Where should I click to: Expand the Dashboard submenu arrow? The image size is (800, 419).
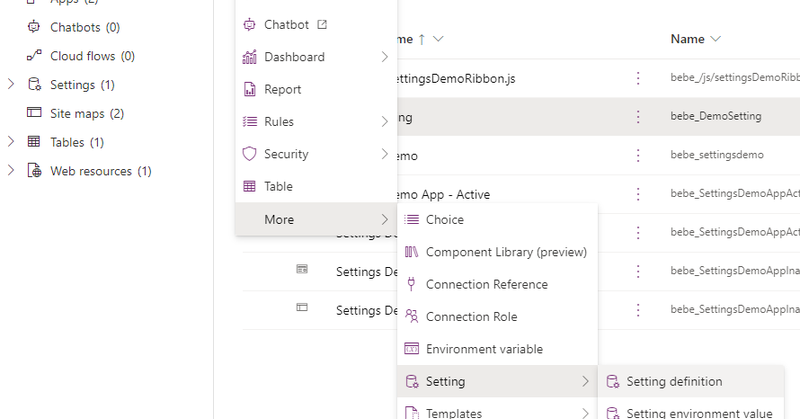[384, 57]
